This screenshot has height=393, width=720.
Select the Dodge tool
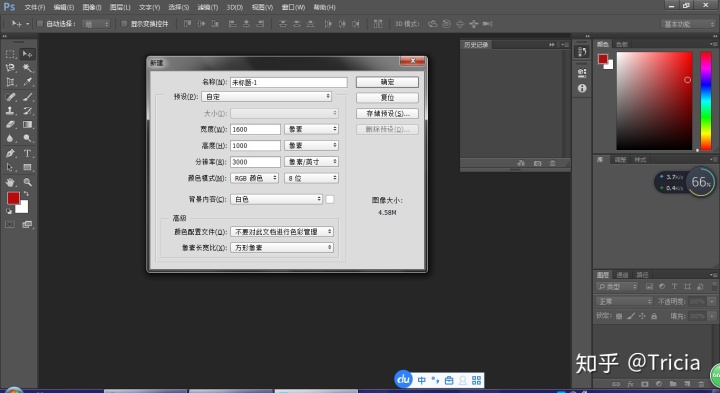tap(28, 138)
